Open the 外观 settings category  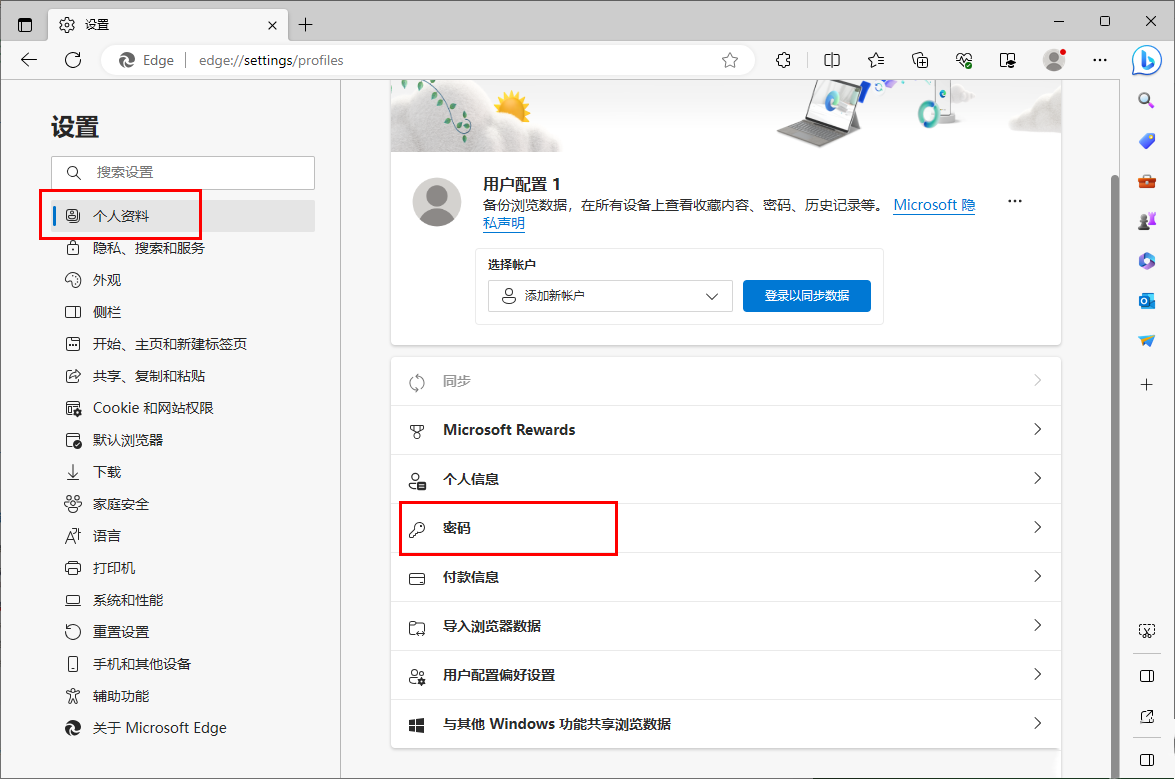[x=106, y=279]
